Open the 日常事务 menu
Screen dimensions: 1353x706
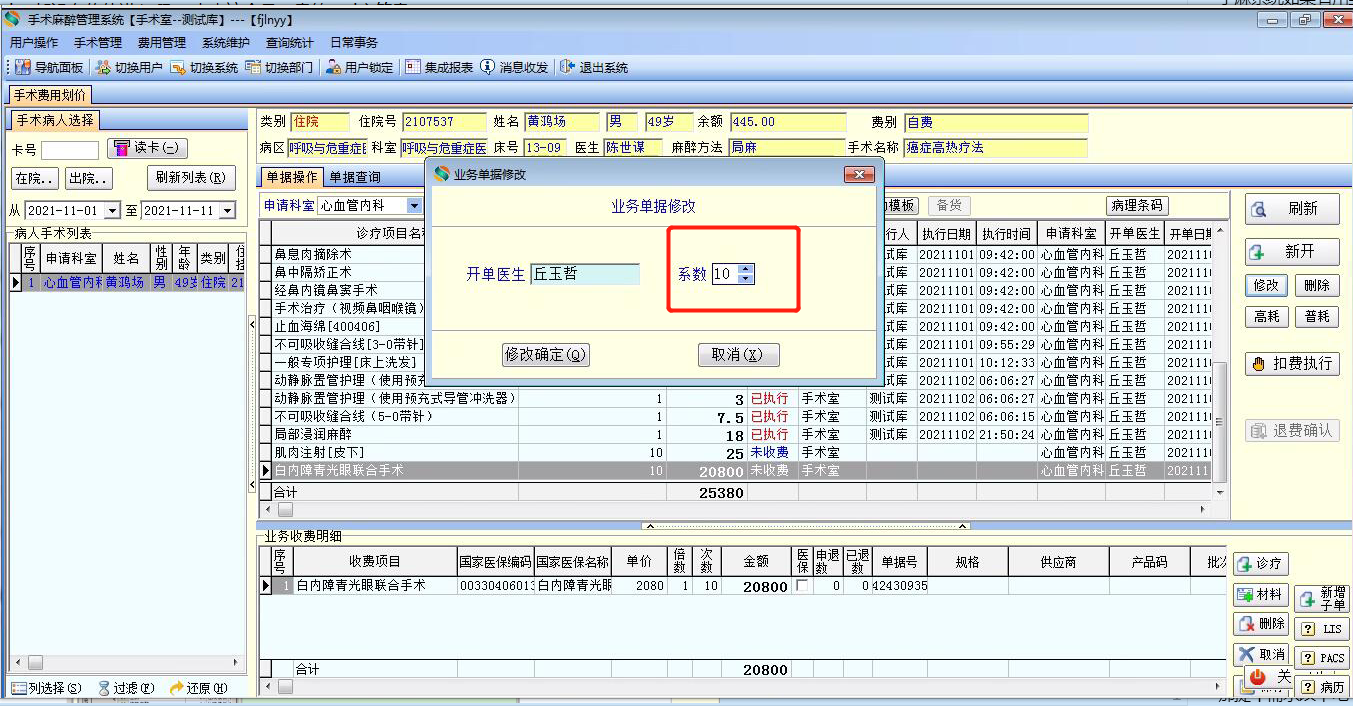[x=354, y=43]
